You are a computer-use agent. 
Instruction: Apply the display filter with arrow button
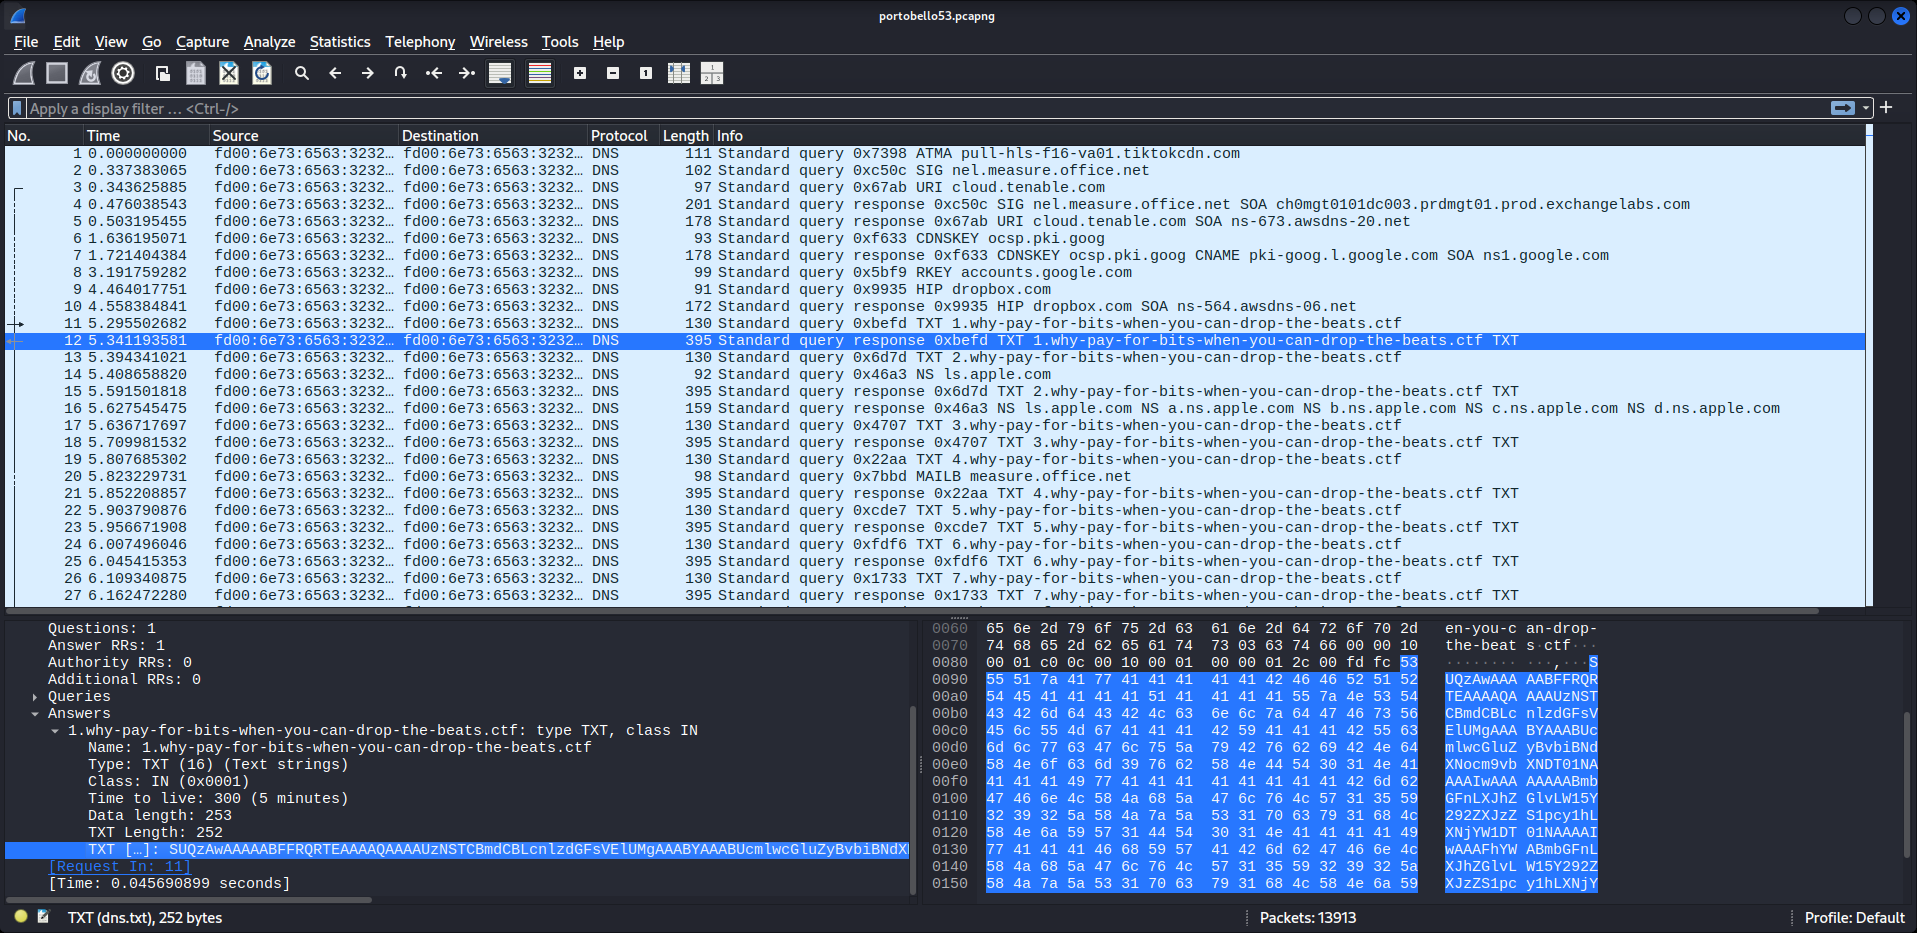(1843, 108)
